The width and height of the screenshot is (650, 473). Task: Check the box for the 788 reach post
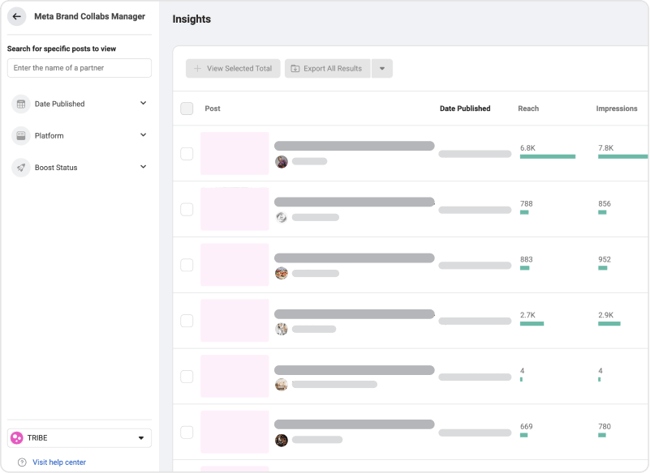187,209
